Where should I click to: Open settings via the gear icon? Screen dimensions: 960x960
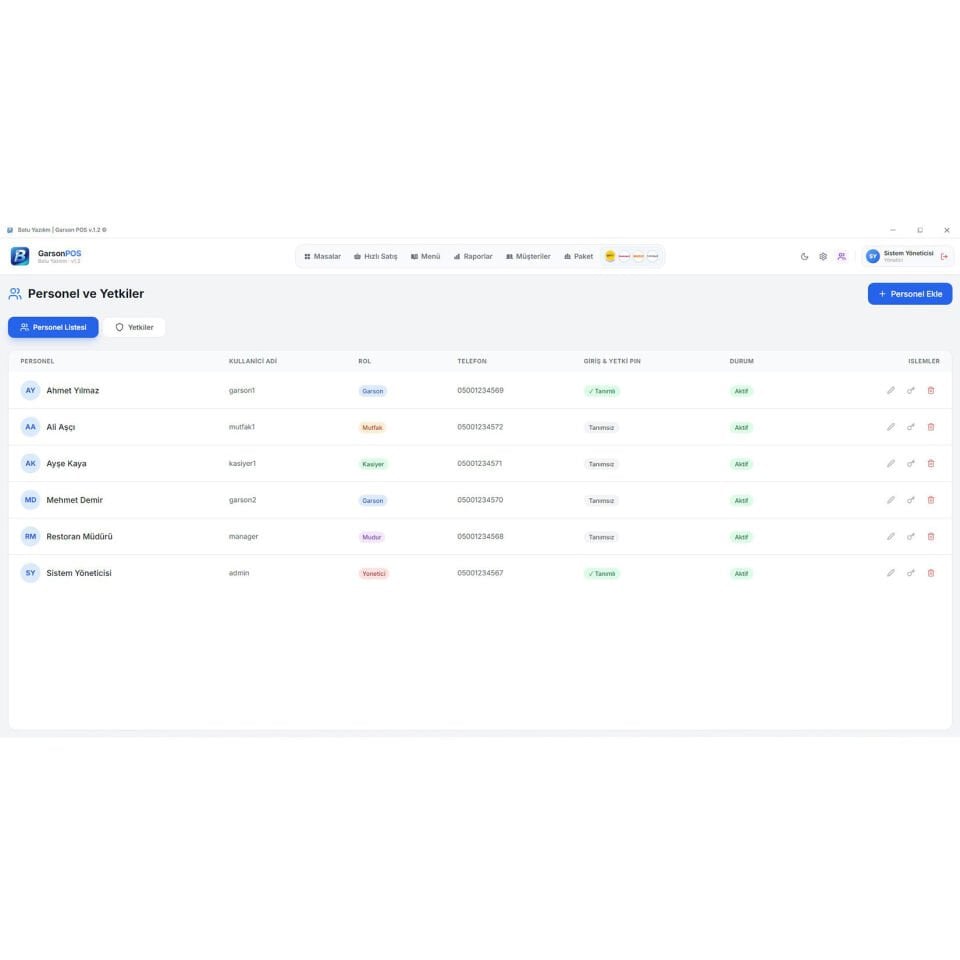point(823,257)
